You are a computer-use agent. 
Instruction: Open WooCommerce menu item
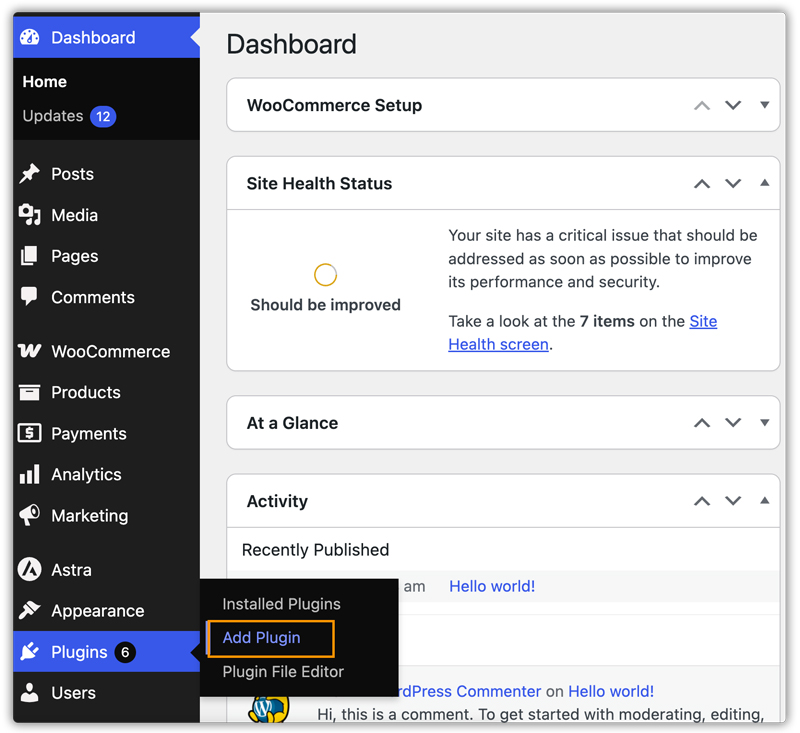click(x=106, y=351)
